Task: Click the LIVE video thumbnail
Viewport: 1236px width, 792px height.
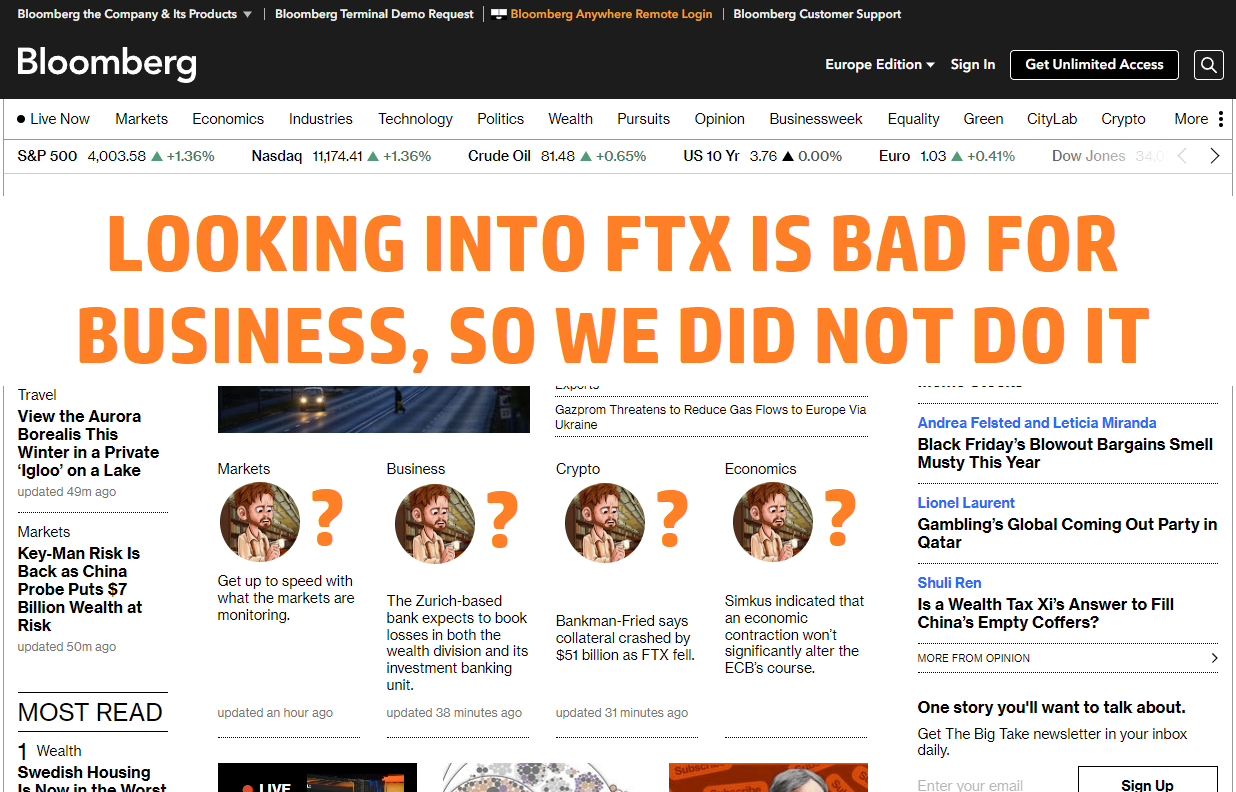Action: pyautogui.click(x=317, y=778)
